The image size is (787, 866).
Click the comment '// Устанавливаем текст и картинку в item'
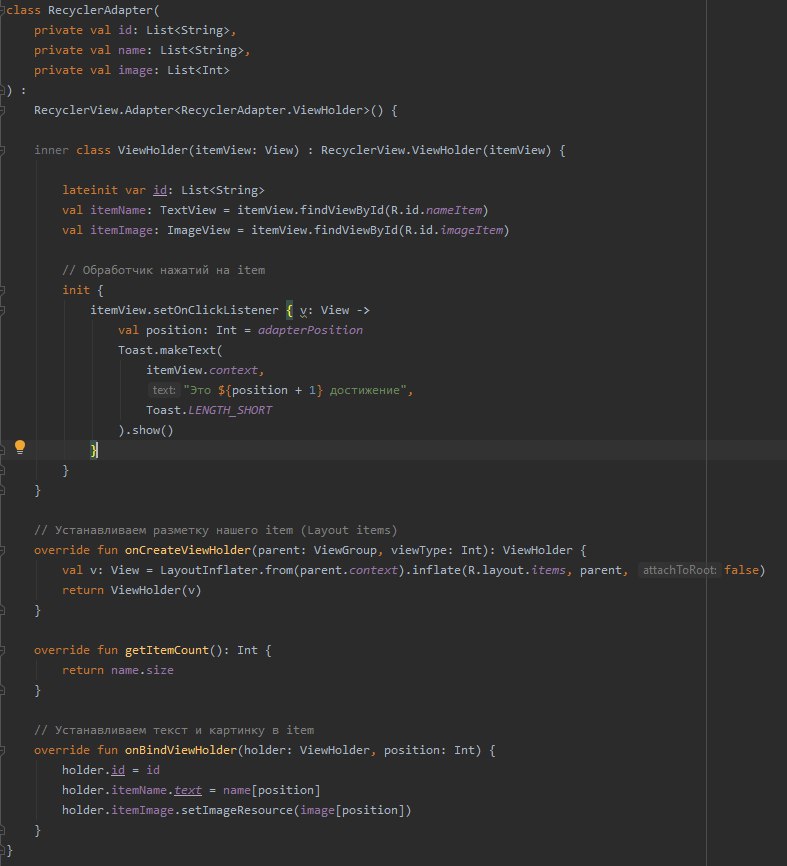click(x=174, y=730)
